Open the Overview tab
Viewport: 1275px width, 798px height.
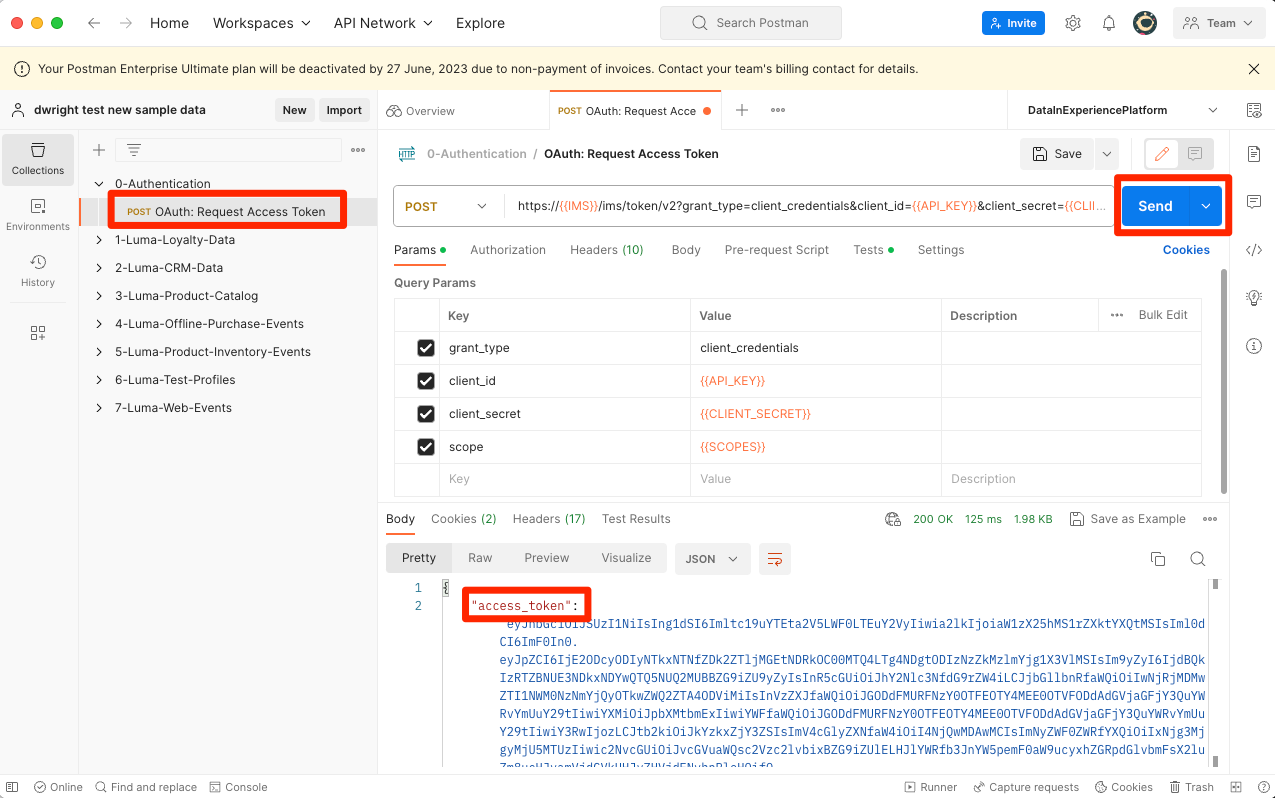pos(420,111)
